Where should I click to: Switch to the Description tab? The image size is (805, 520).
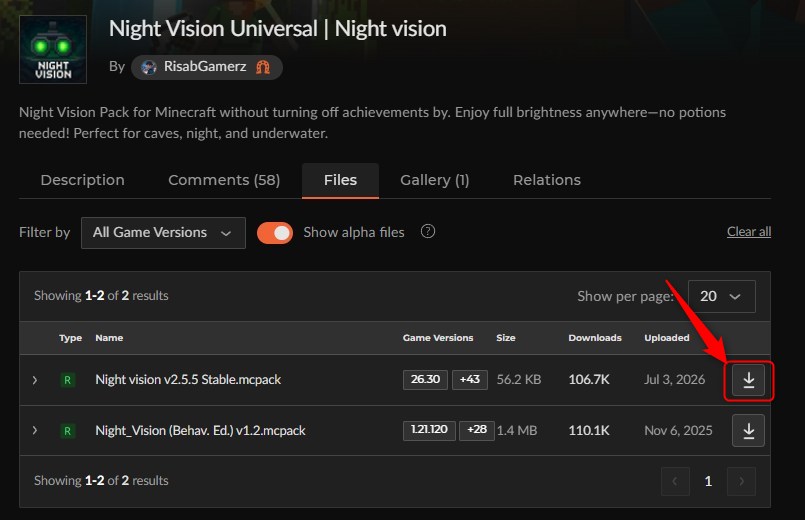point(83,180)
